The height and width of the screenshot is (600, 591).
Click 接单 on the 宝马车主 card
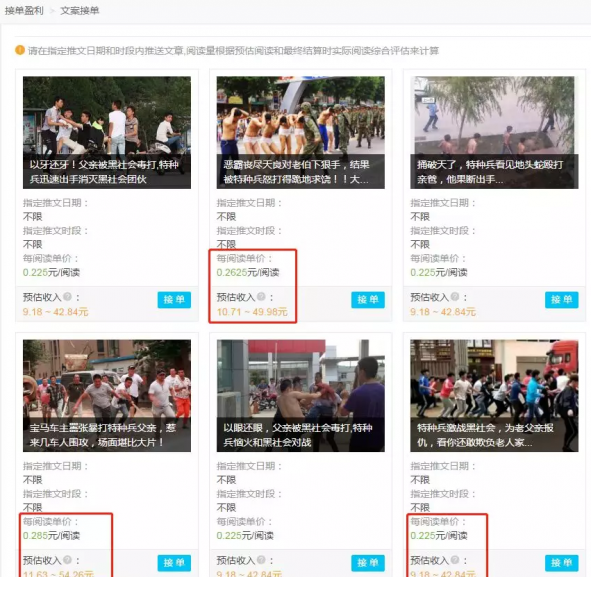174,563
